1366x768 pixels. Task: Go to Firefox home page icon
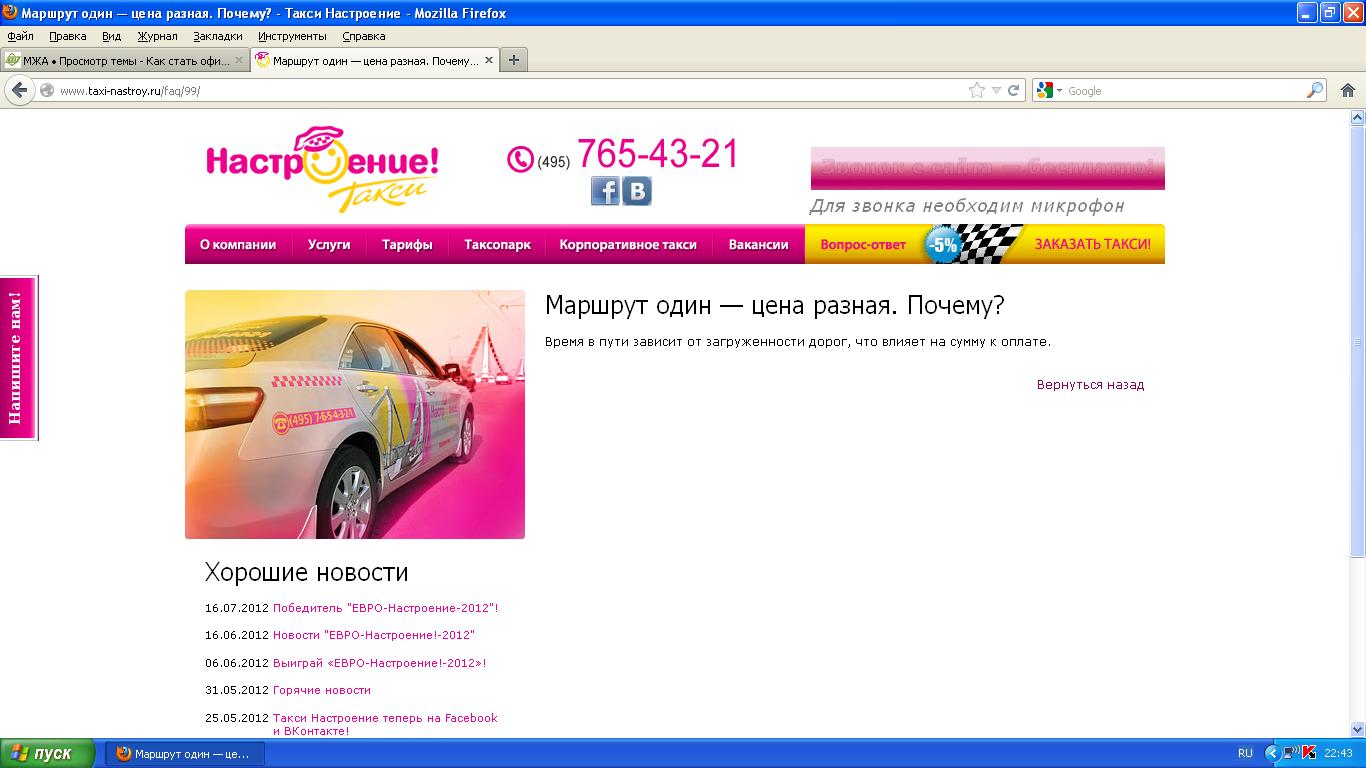pyautogui.click(x=1347, y=90)
